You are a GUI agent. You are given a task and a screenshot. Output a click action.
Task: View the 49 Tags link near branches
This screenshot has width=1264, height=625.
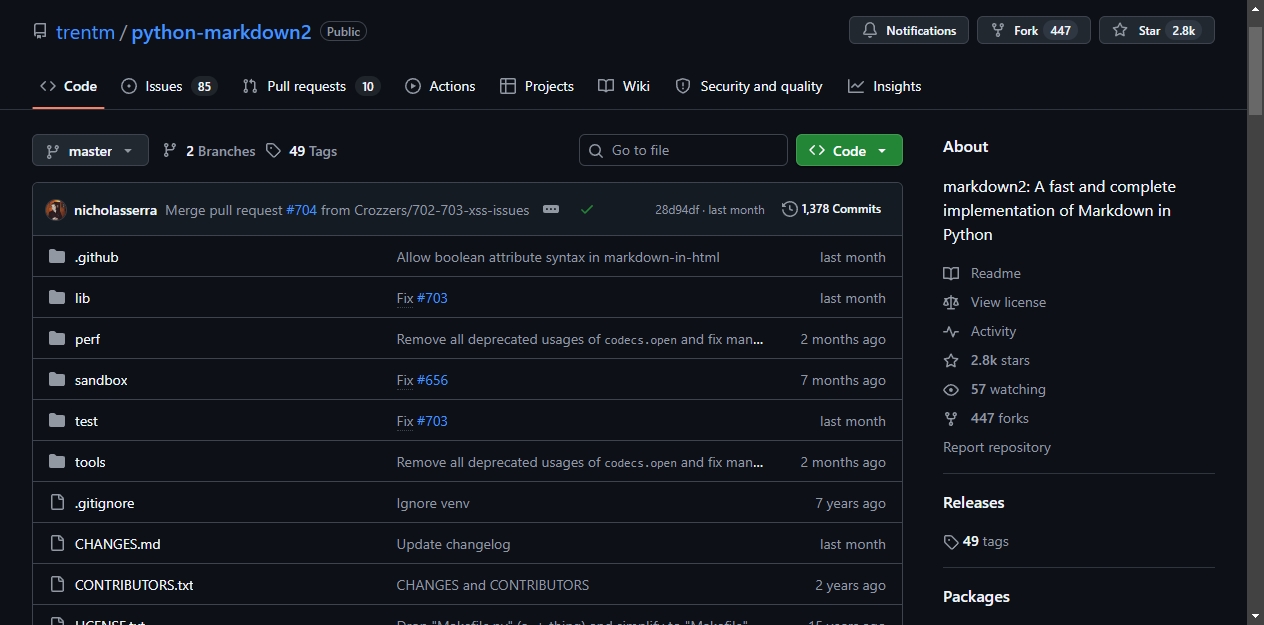click(x=301, y=151)
